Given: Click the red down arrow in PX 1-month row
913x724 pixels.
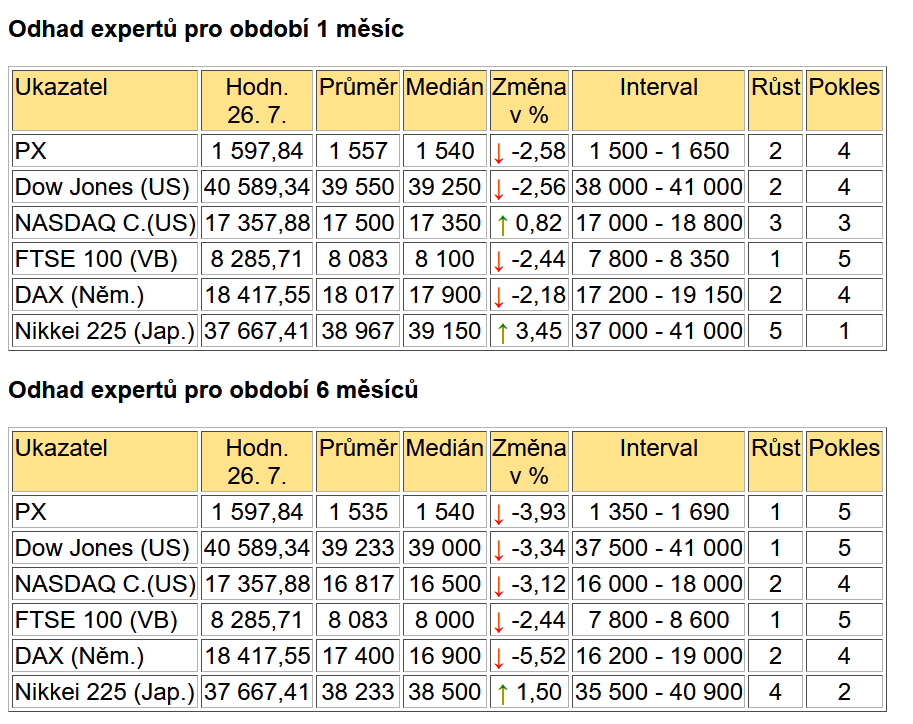Looking at the screenshot, I should click(498, 153).
